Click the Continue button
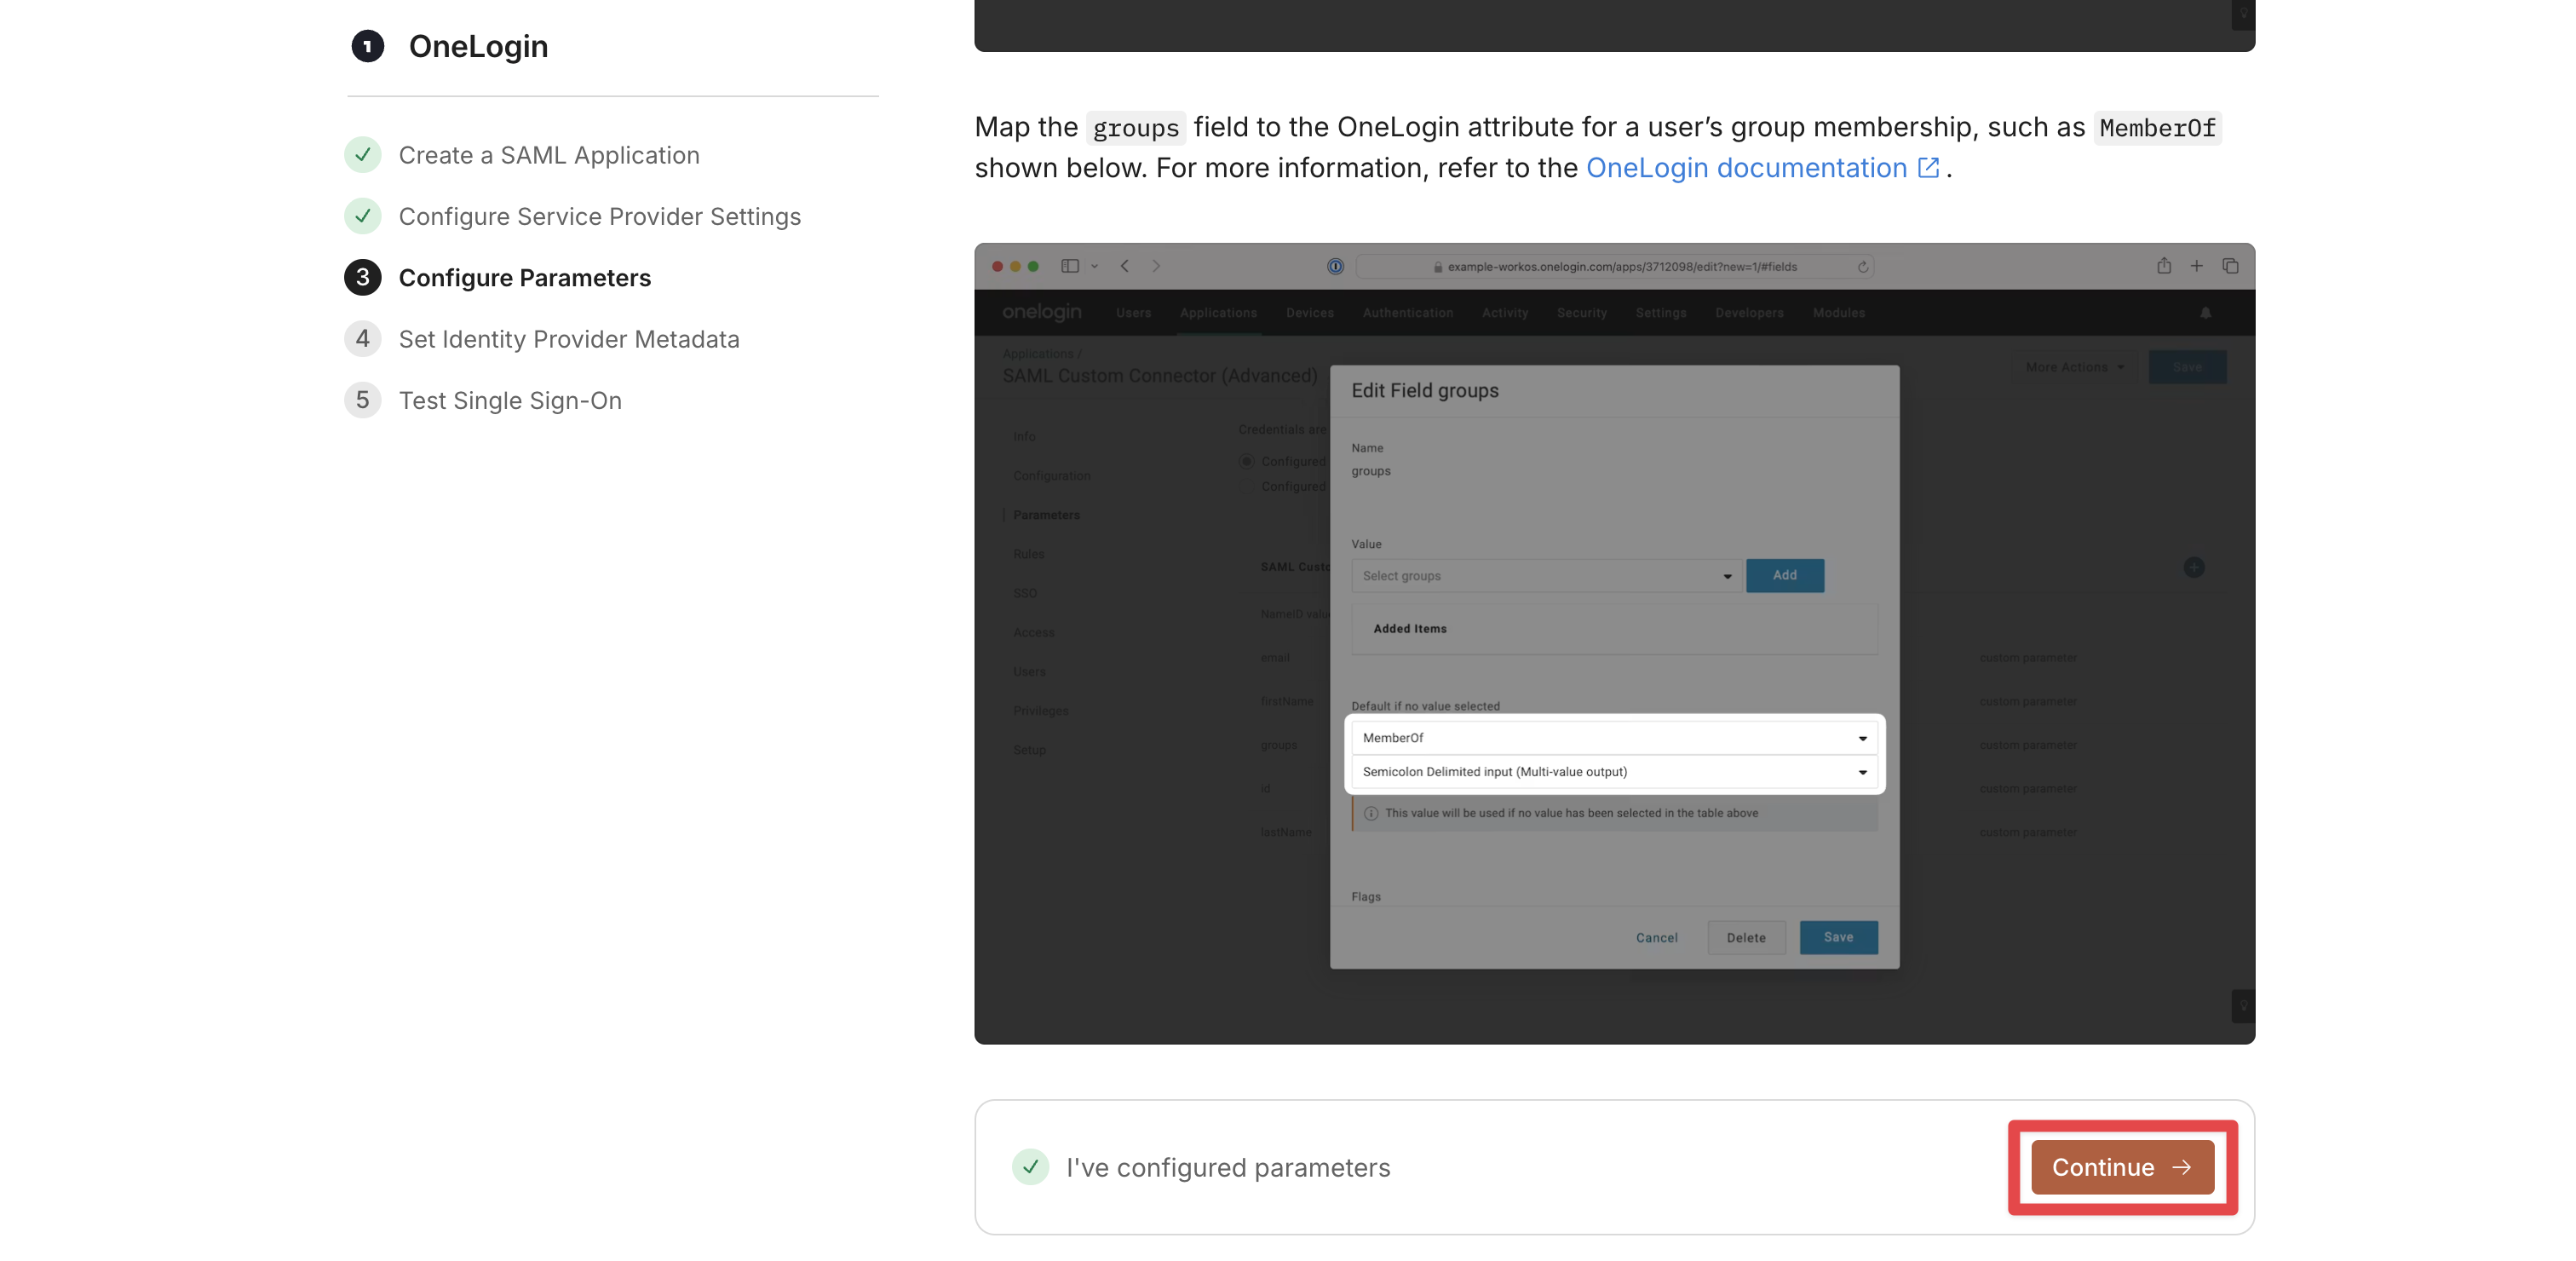 pyautogui.click(x=2122, y=1167)
